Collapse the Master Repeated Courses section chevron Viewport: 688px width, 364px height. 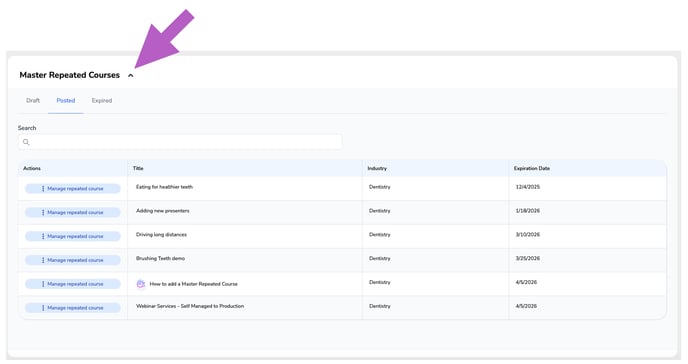point(130,75)
